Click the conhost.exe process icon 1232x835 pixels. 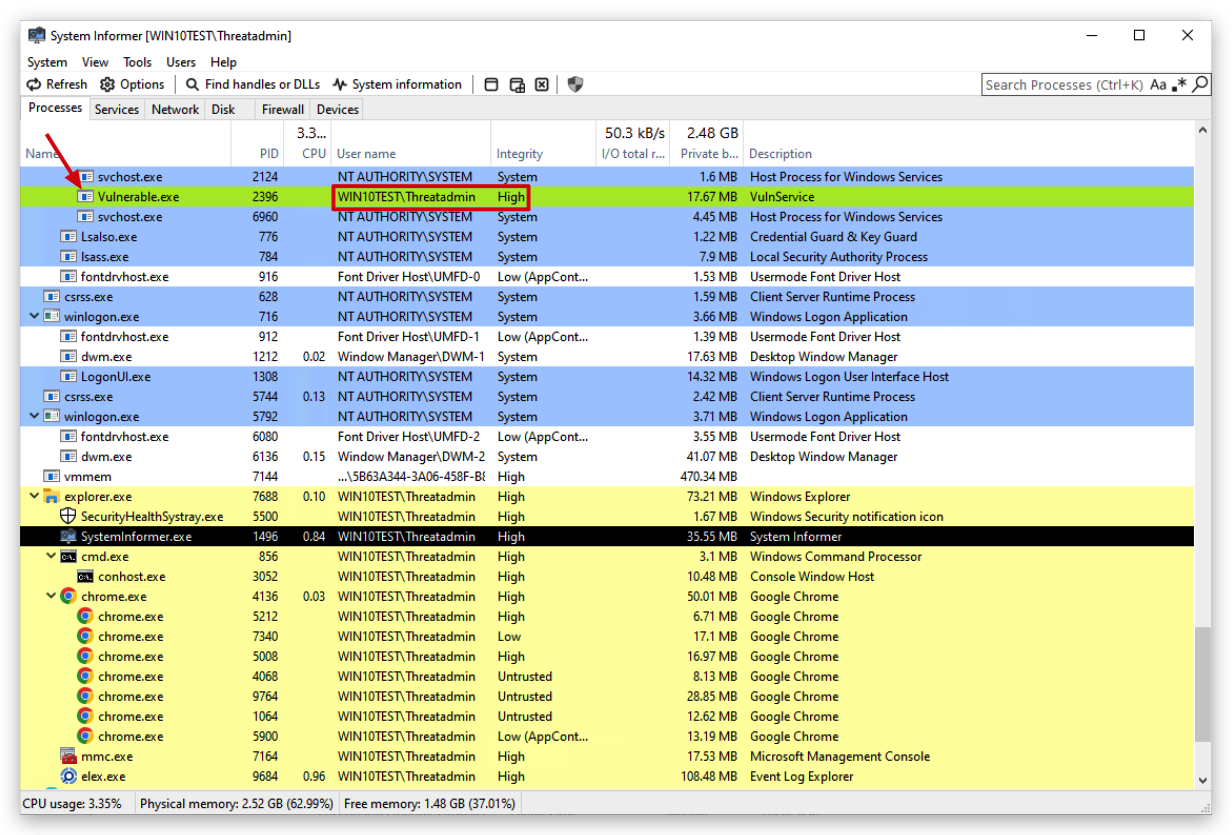click(86, 577)
